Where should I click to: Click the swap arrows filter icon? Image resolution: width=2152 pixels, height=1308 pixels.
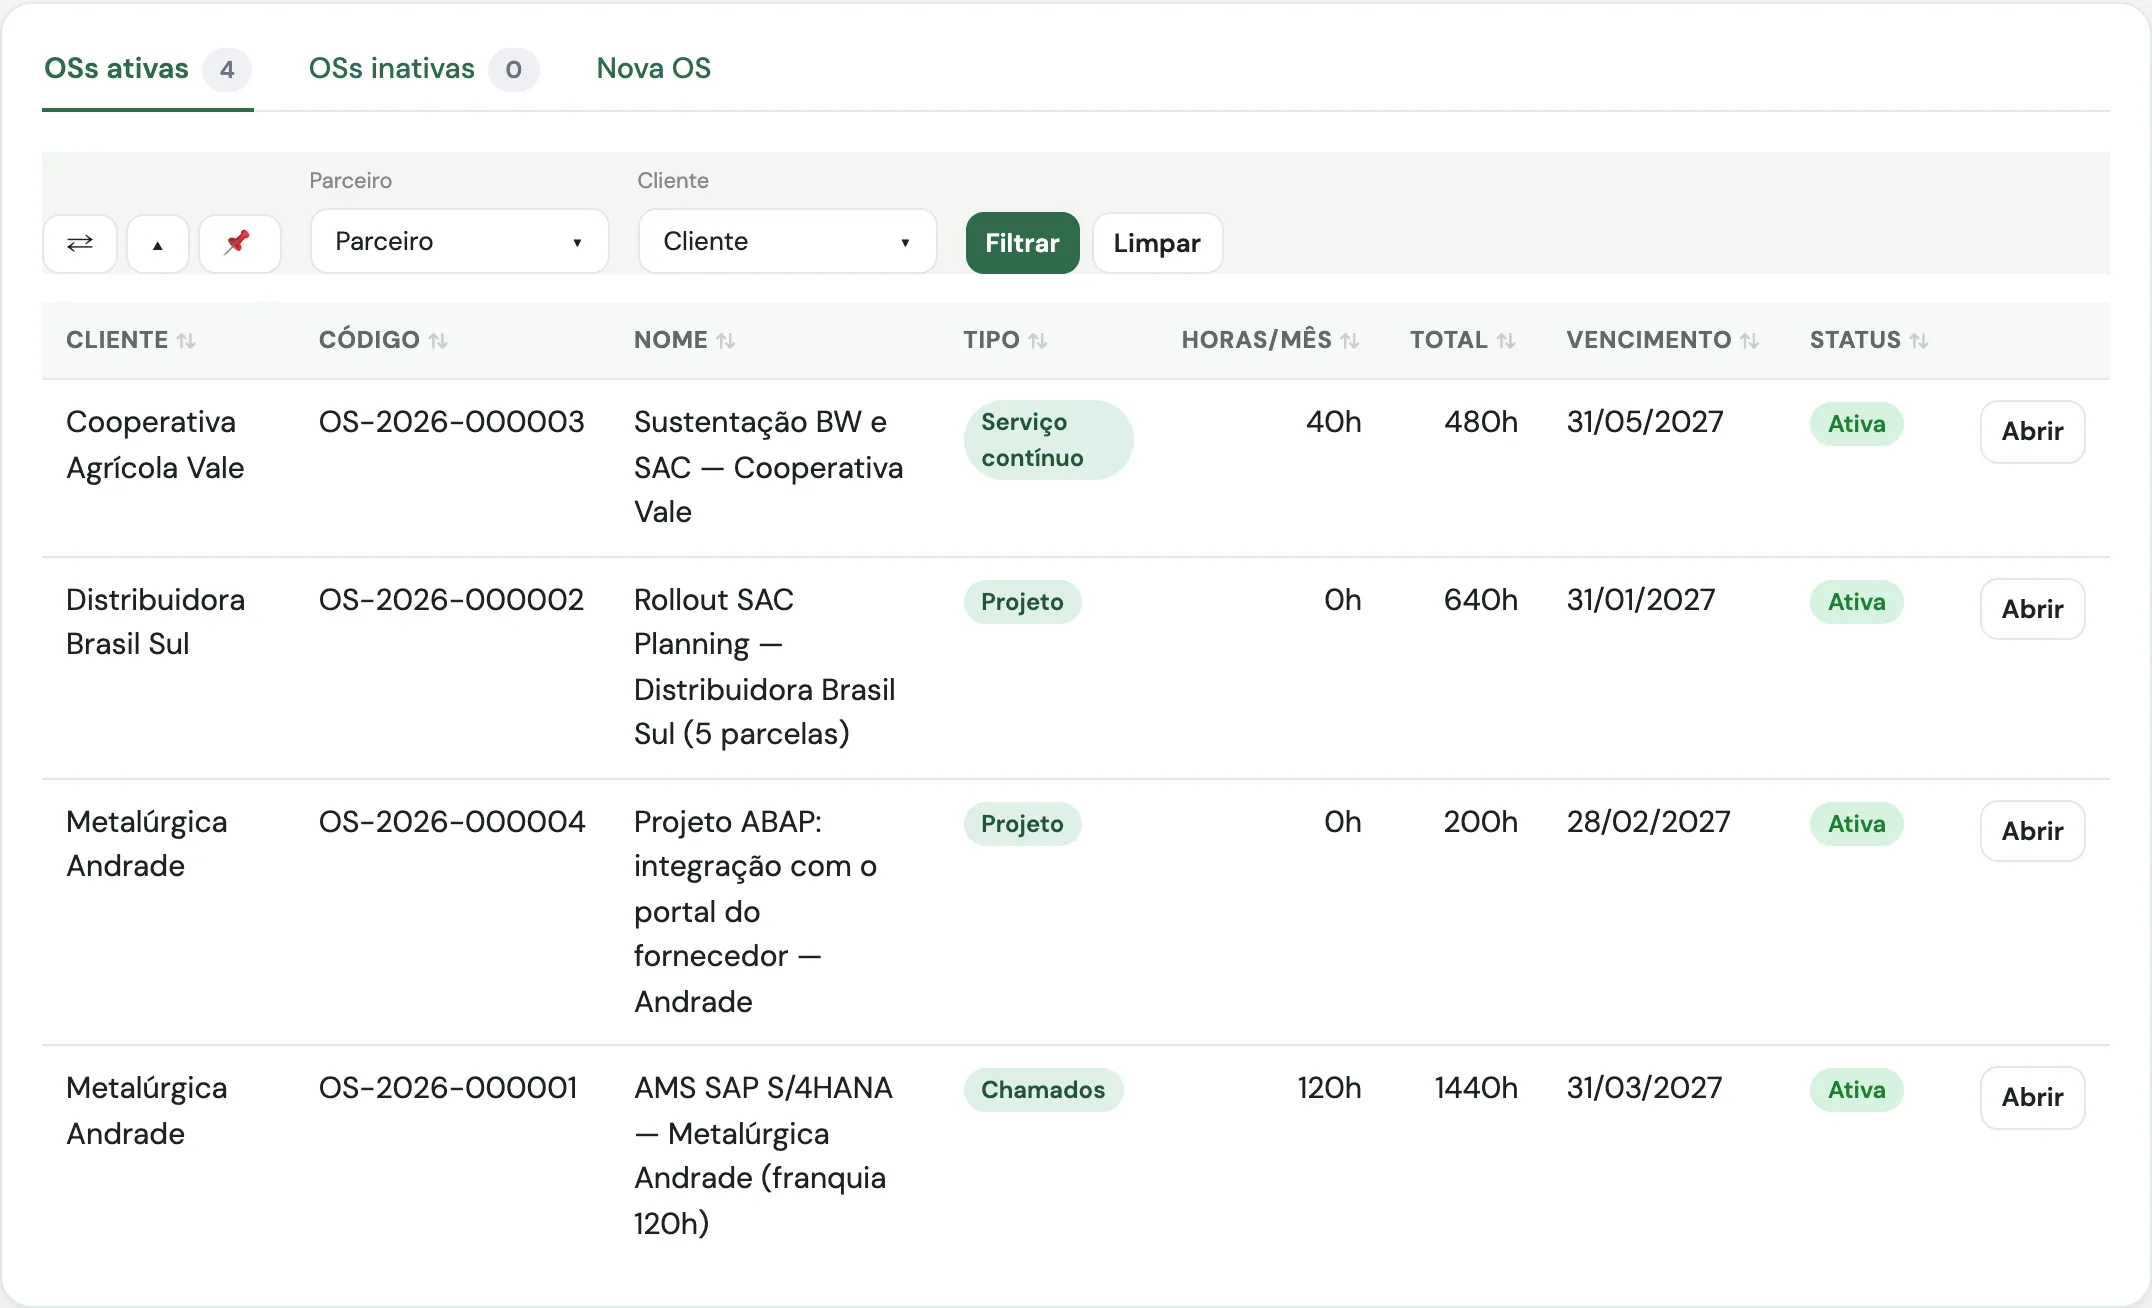(x=80, y=243)
